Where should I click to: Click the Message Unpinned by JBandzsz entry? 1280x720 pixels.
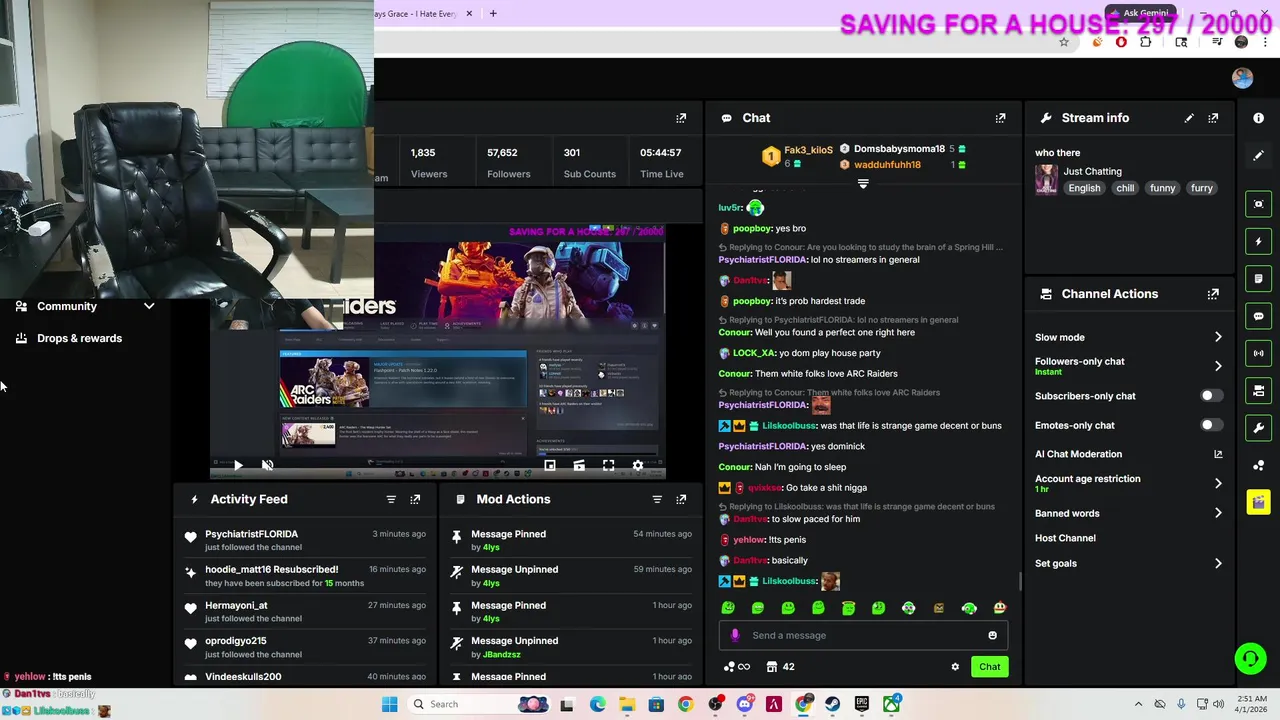coord(570,647)
